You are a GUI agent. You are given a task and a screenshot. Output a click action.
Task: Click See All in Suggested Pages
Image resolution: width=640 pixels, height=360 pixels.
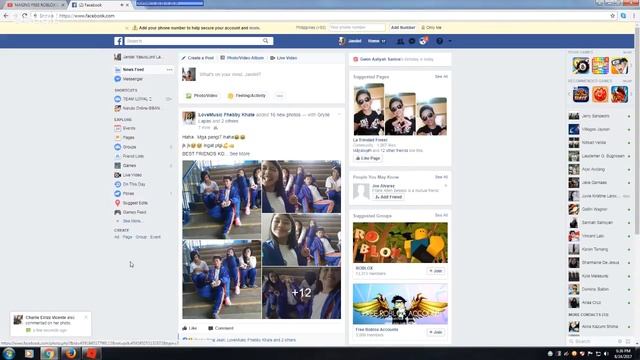coord(441,77)
